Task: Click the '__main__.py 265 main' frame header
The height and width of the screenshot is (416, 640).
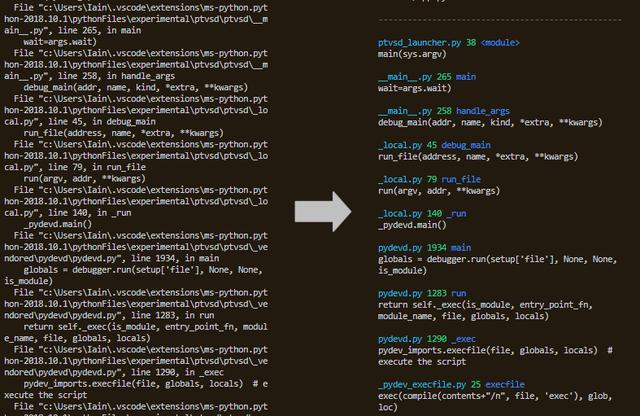Action: 427,77
